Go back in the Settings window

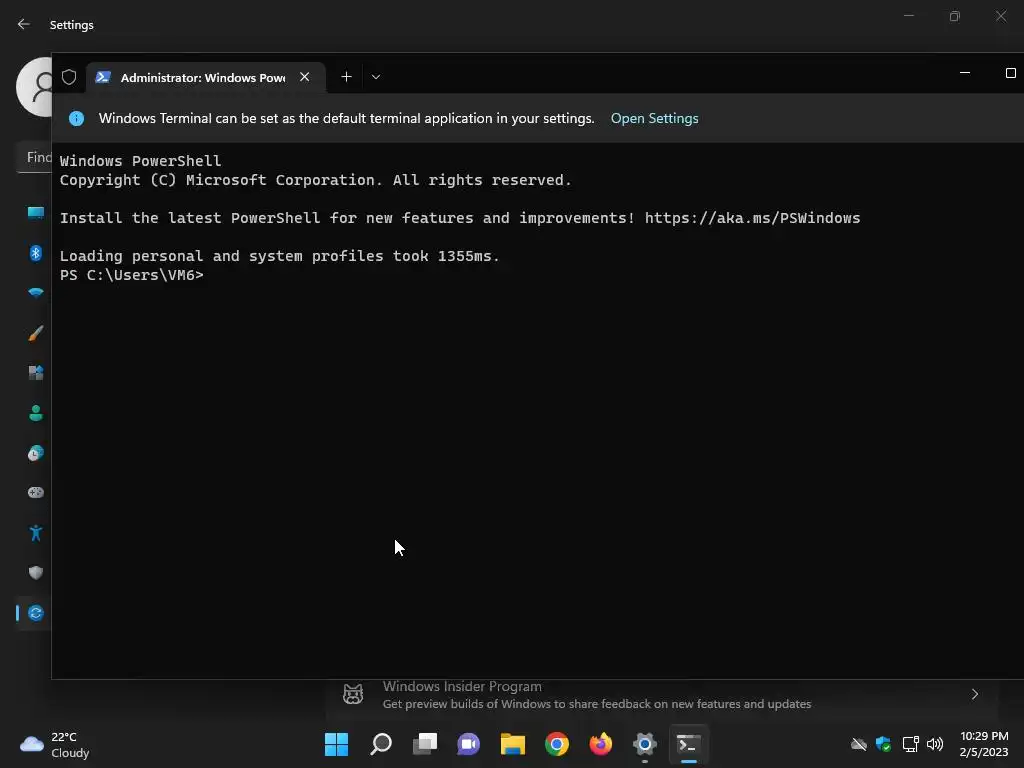(24, 24)
